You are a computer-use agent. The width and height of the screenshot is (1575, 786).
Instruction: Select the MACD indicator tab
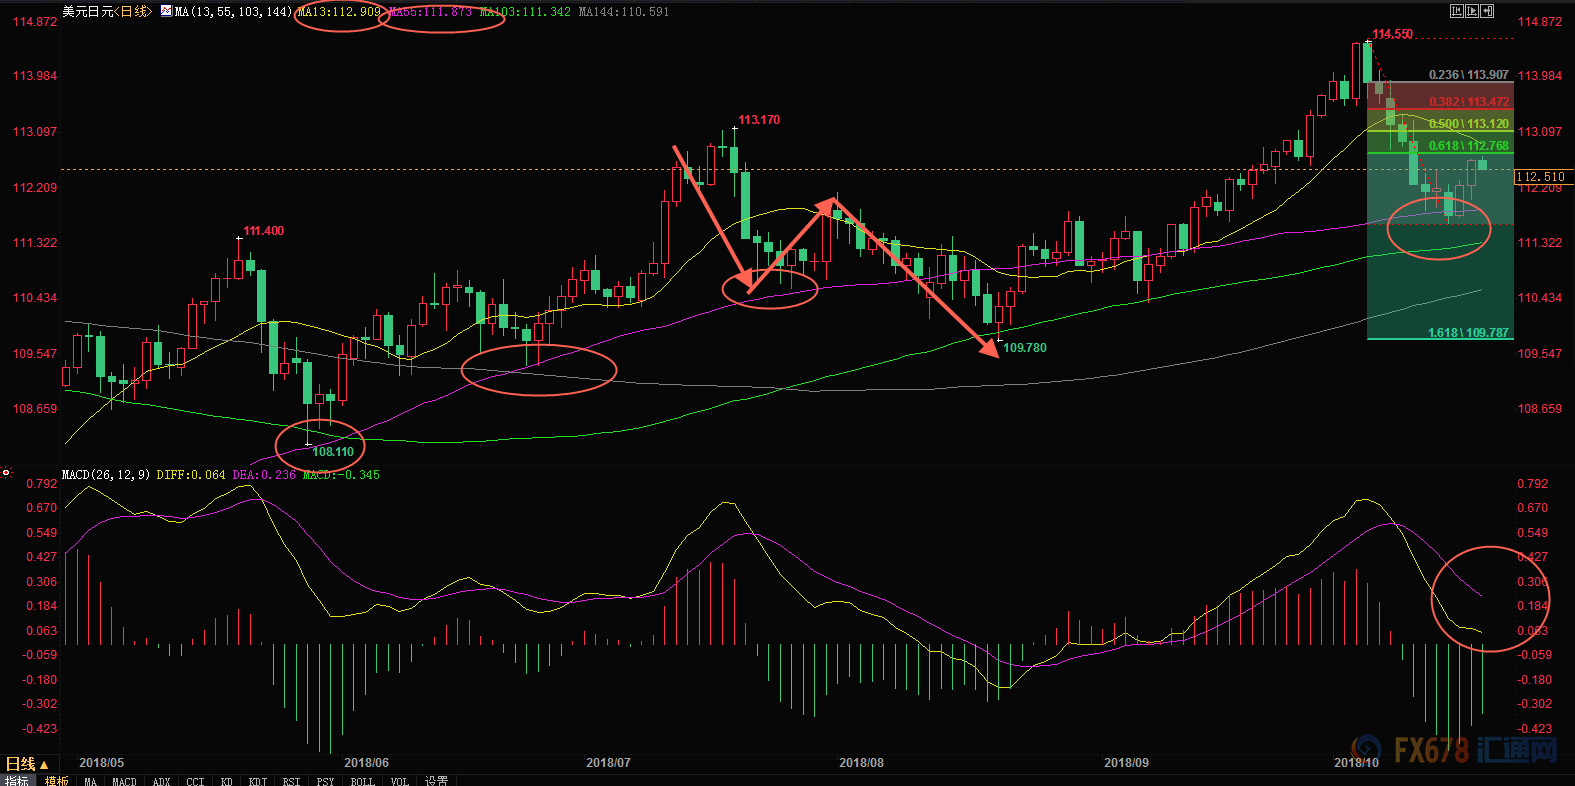coord(124,781)
